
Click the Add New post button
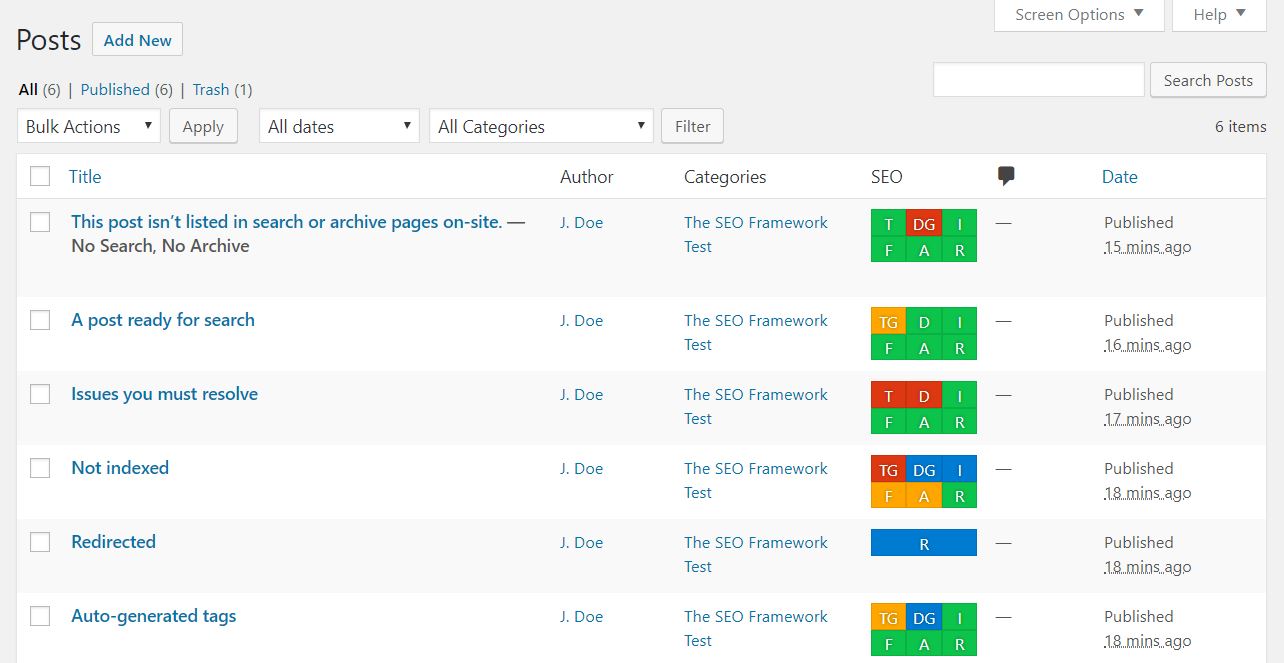pos(137,40)
